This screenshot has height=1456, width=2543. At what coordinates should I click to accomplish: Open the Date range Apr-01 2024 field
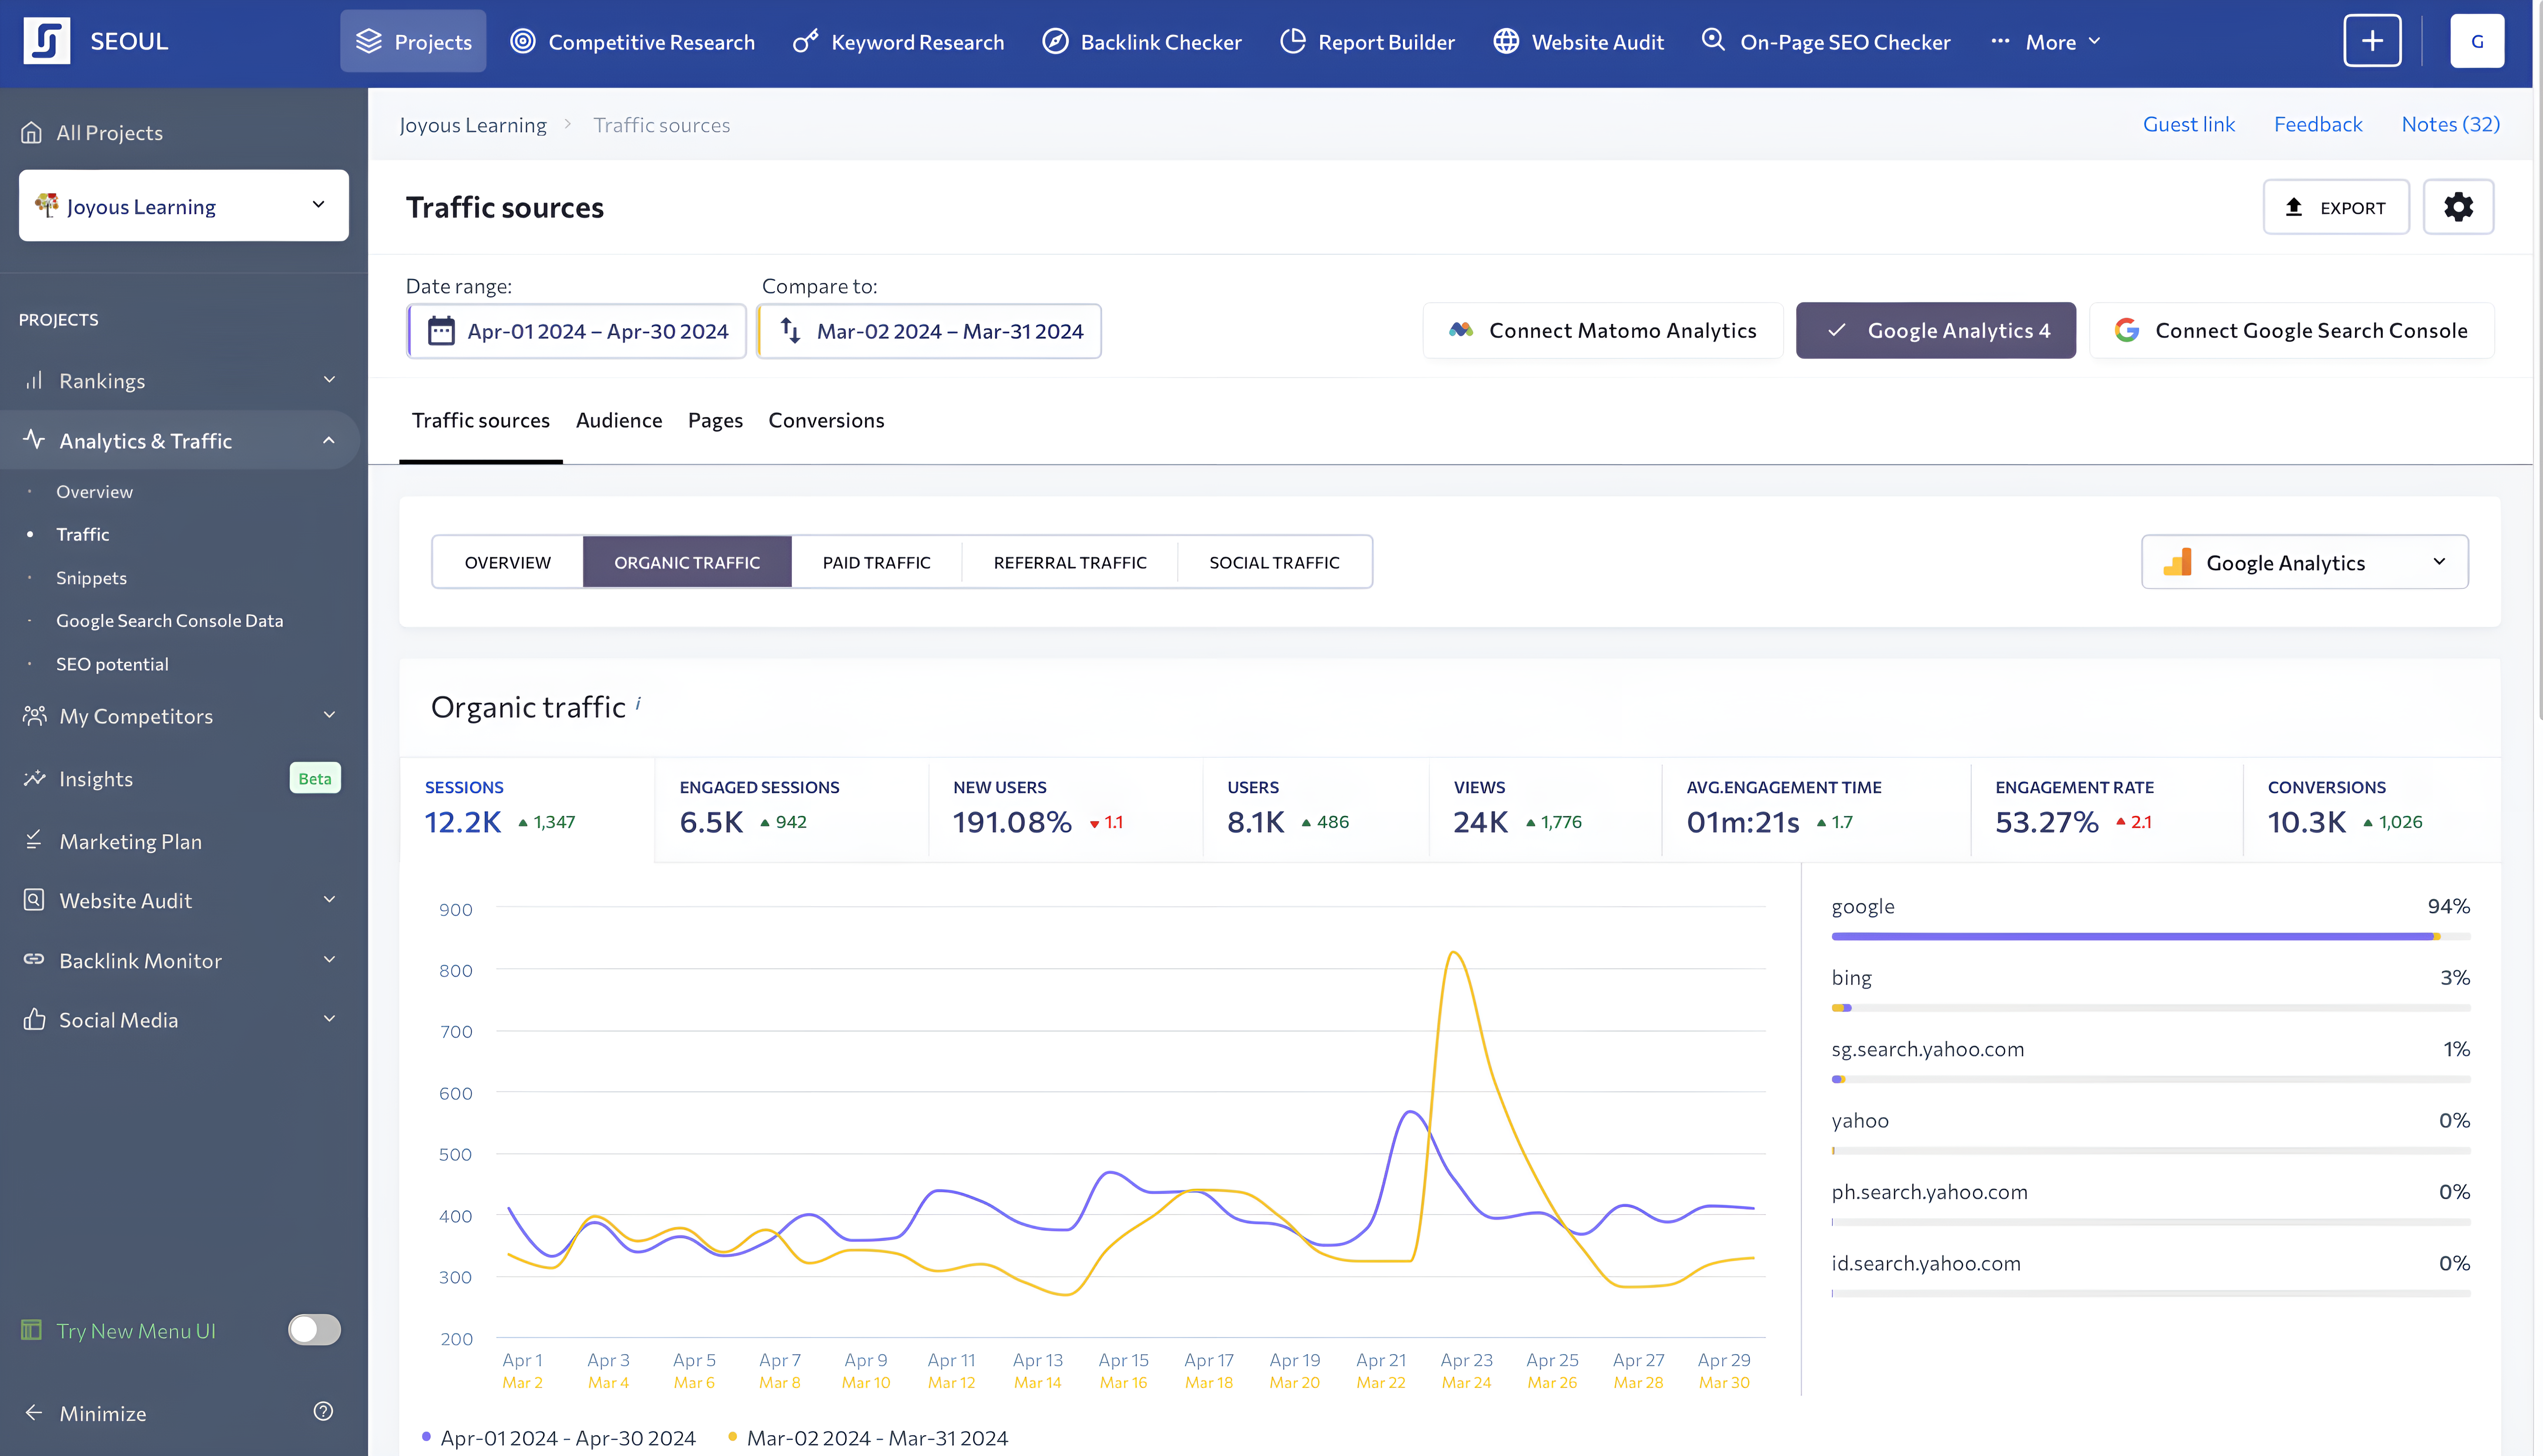(577, 331)
